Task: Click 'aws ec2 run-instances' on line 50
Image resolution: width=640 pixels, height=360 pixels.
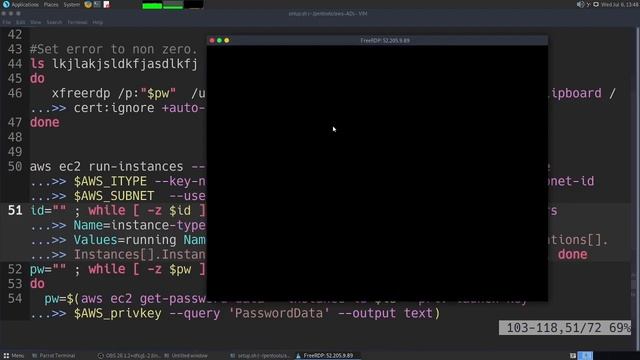Action: (x=107, y=167)
